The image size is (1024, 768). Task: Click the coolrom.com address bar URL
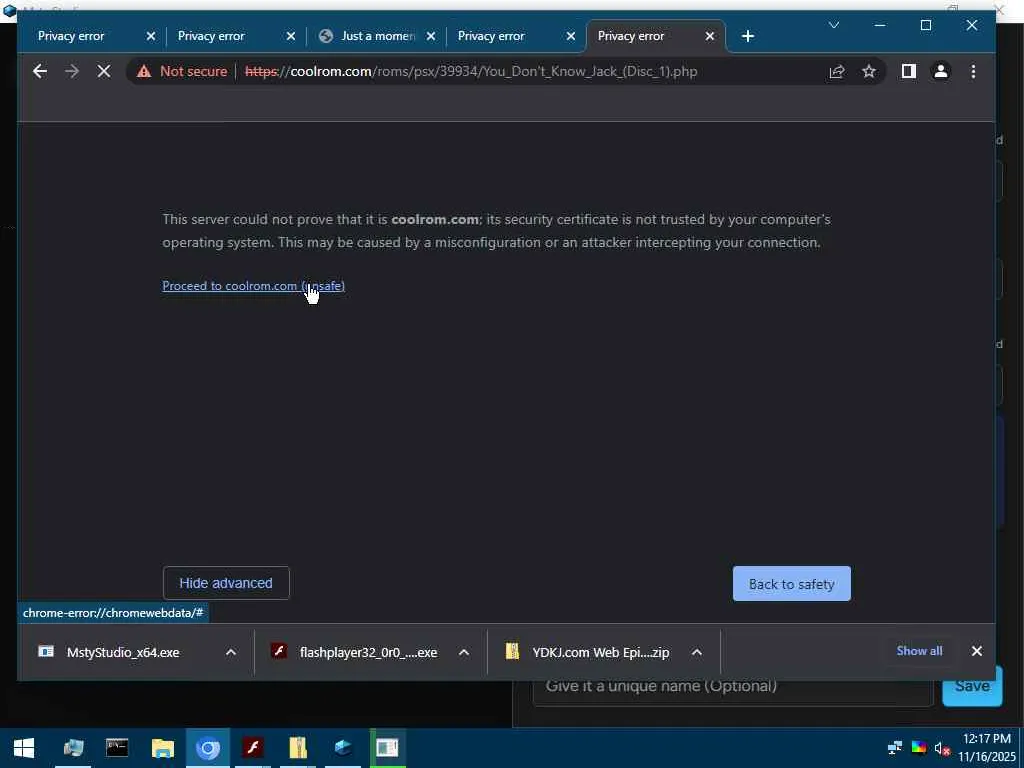[x=471, y=71]
